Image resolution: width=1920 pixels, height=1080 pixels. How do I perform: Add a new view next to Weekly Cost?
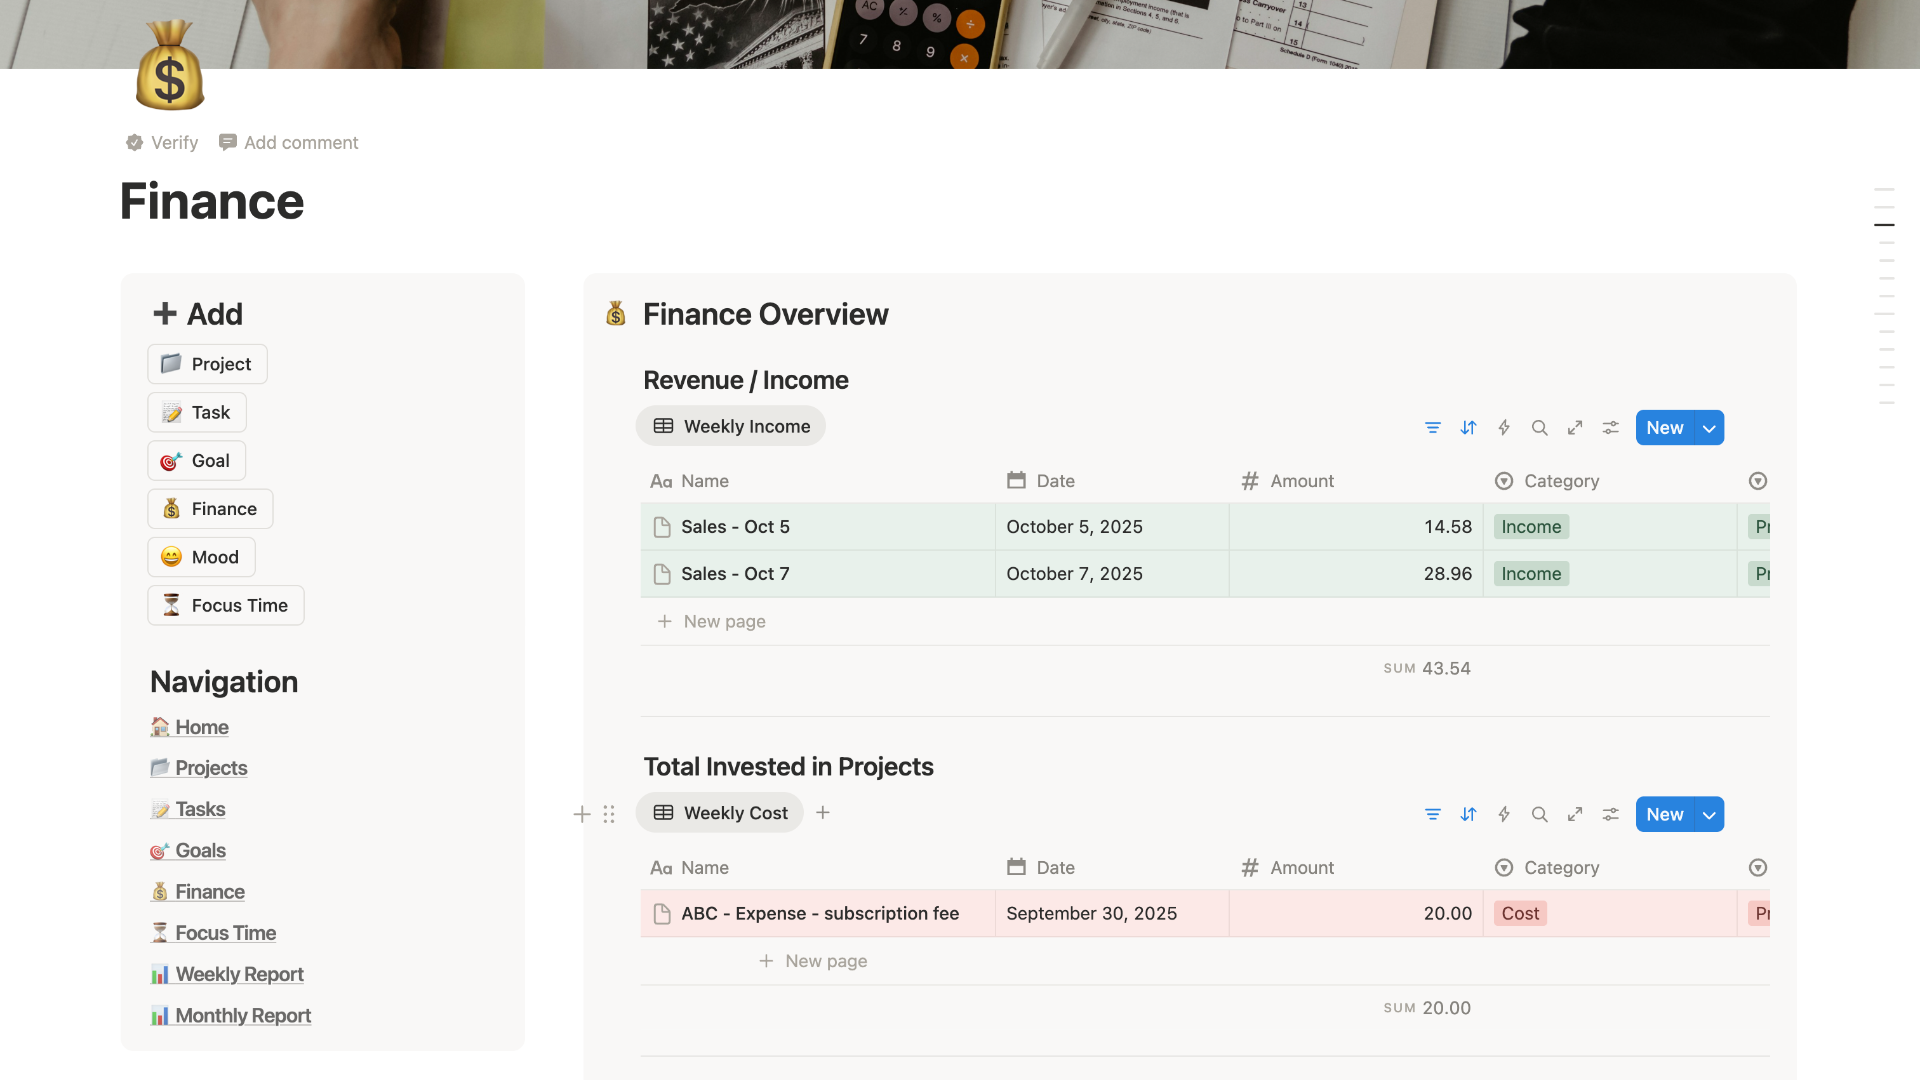[823, 813]
